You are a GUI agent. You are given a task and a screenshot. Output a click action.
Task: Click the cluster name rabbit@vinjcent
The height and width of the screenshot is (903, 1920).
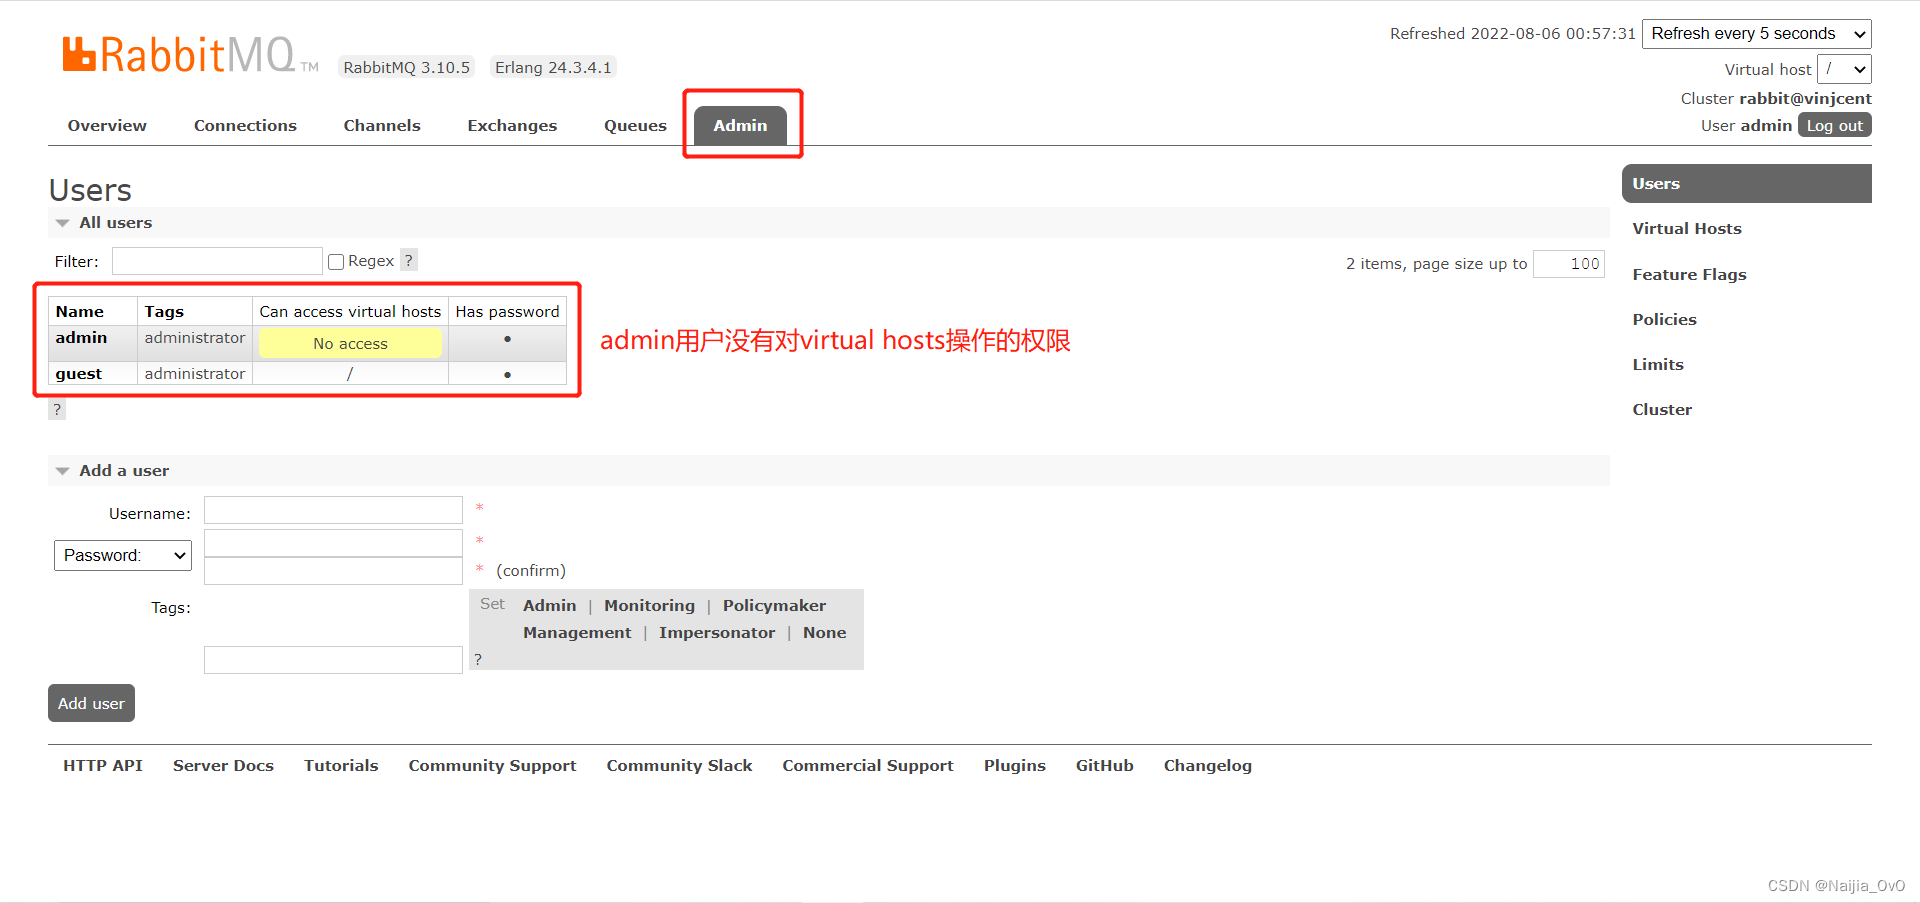[x=1805, y=99]
